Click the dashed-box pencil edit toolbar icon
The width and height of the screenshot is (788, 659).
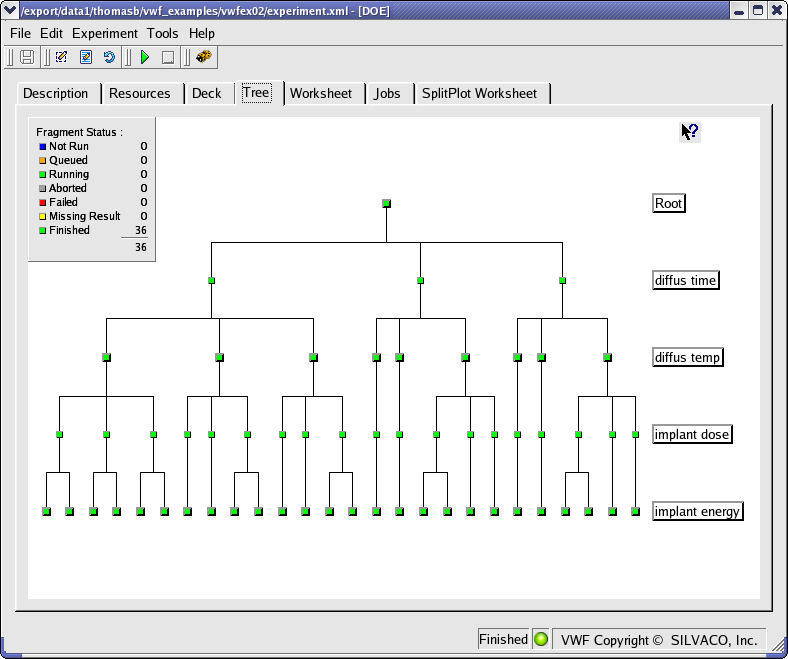pyautogui.click(x=61, y=57)
